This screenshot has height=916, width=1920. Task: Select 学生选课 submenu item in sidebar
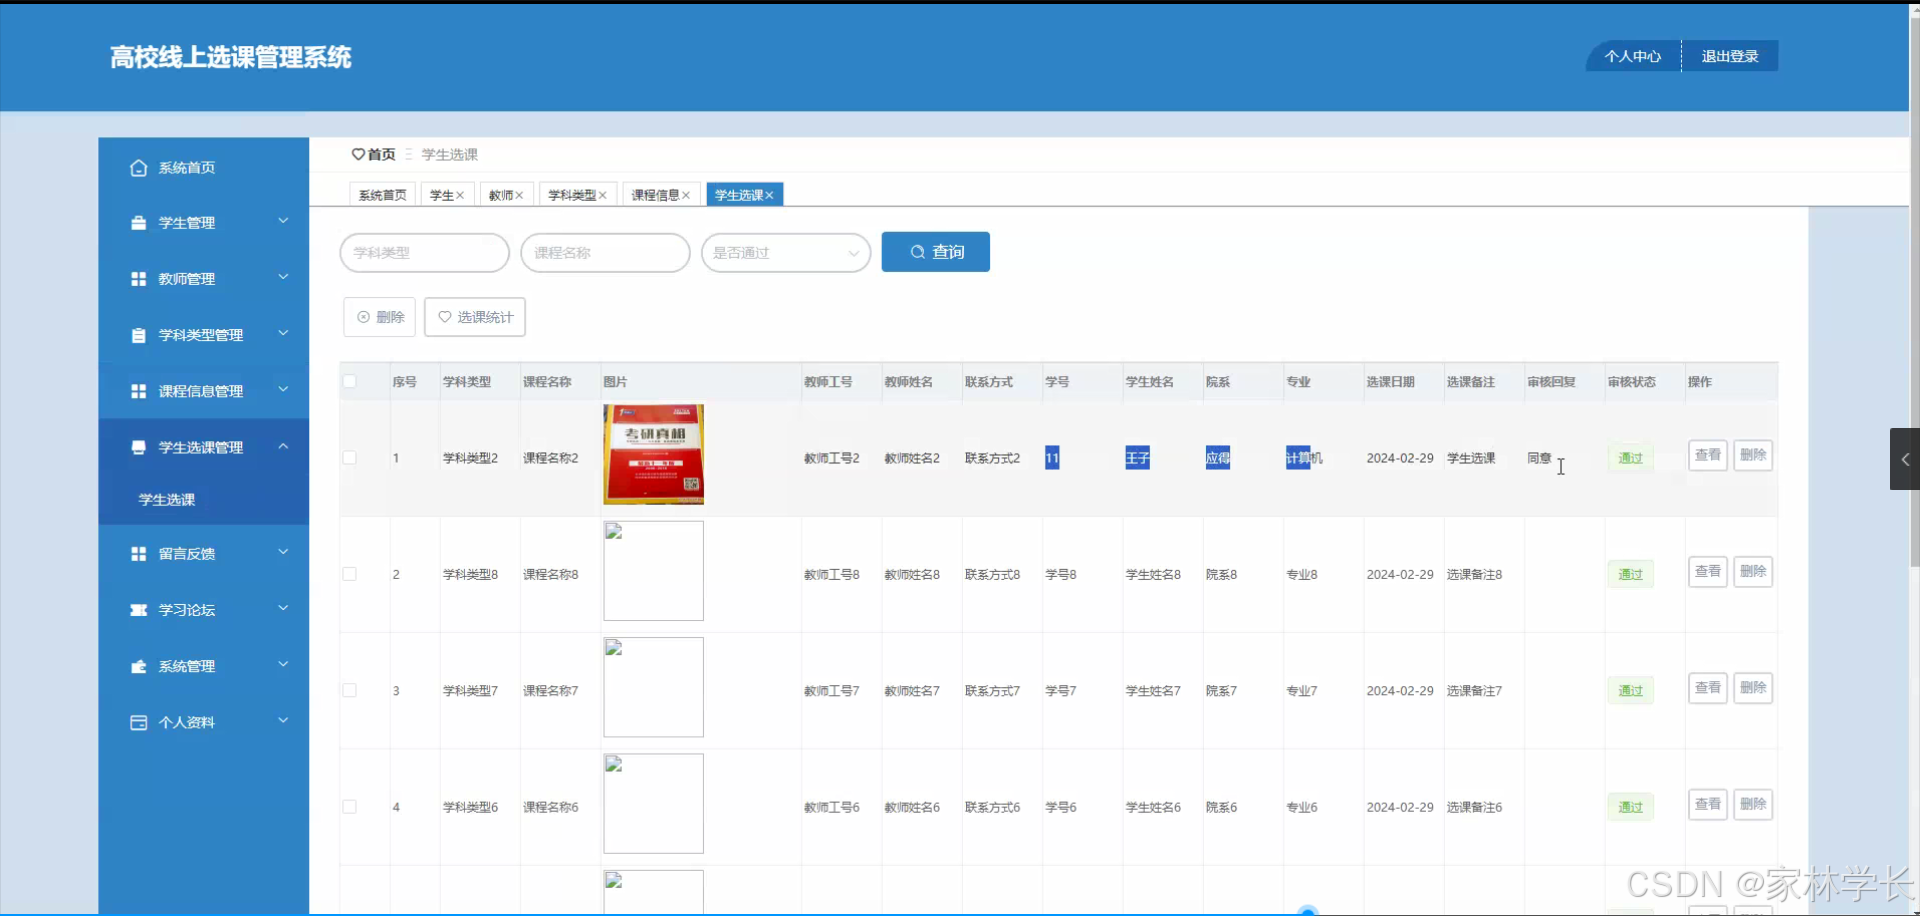point(167,500)
